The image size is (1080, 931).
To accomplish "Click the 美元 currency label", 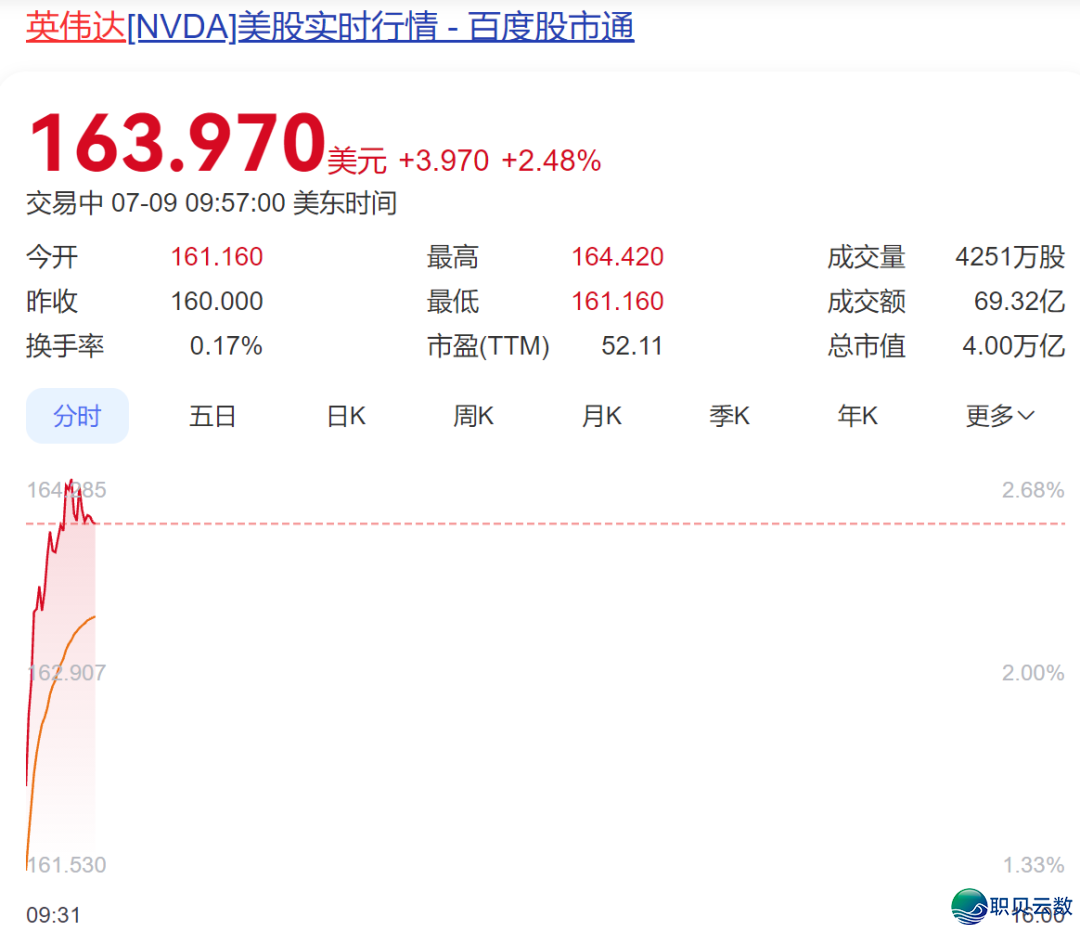I will point(357,161).
